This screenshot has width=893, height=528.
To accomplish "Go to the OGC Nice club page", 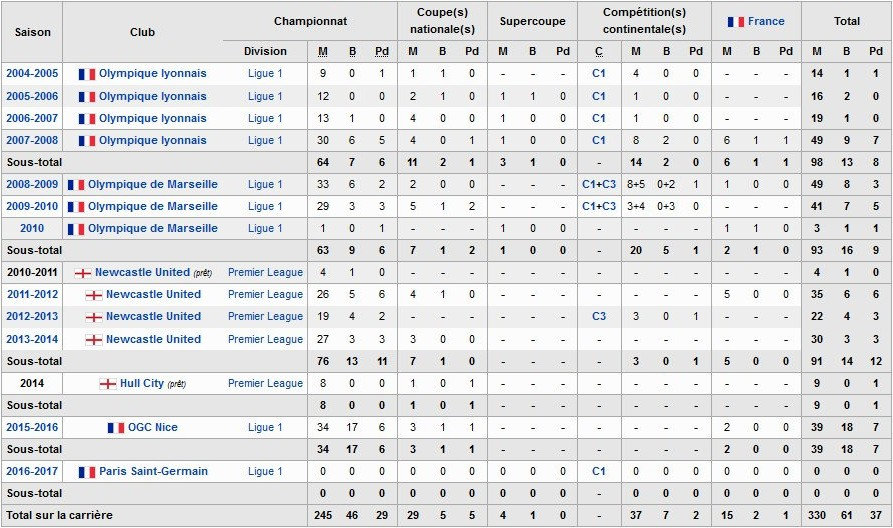I will click(x=152, y=427).
